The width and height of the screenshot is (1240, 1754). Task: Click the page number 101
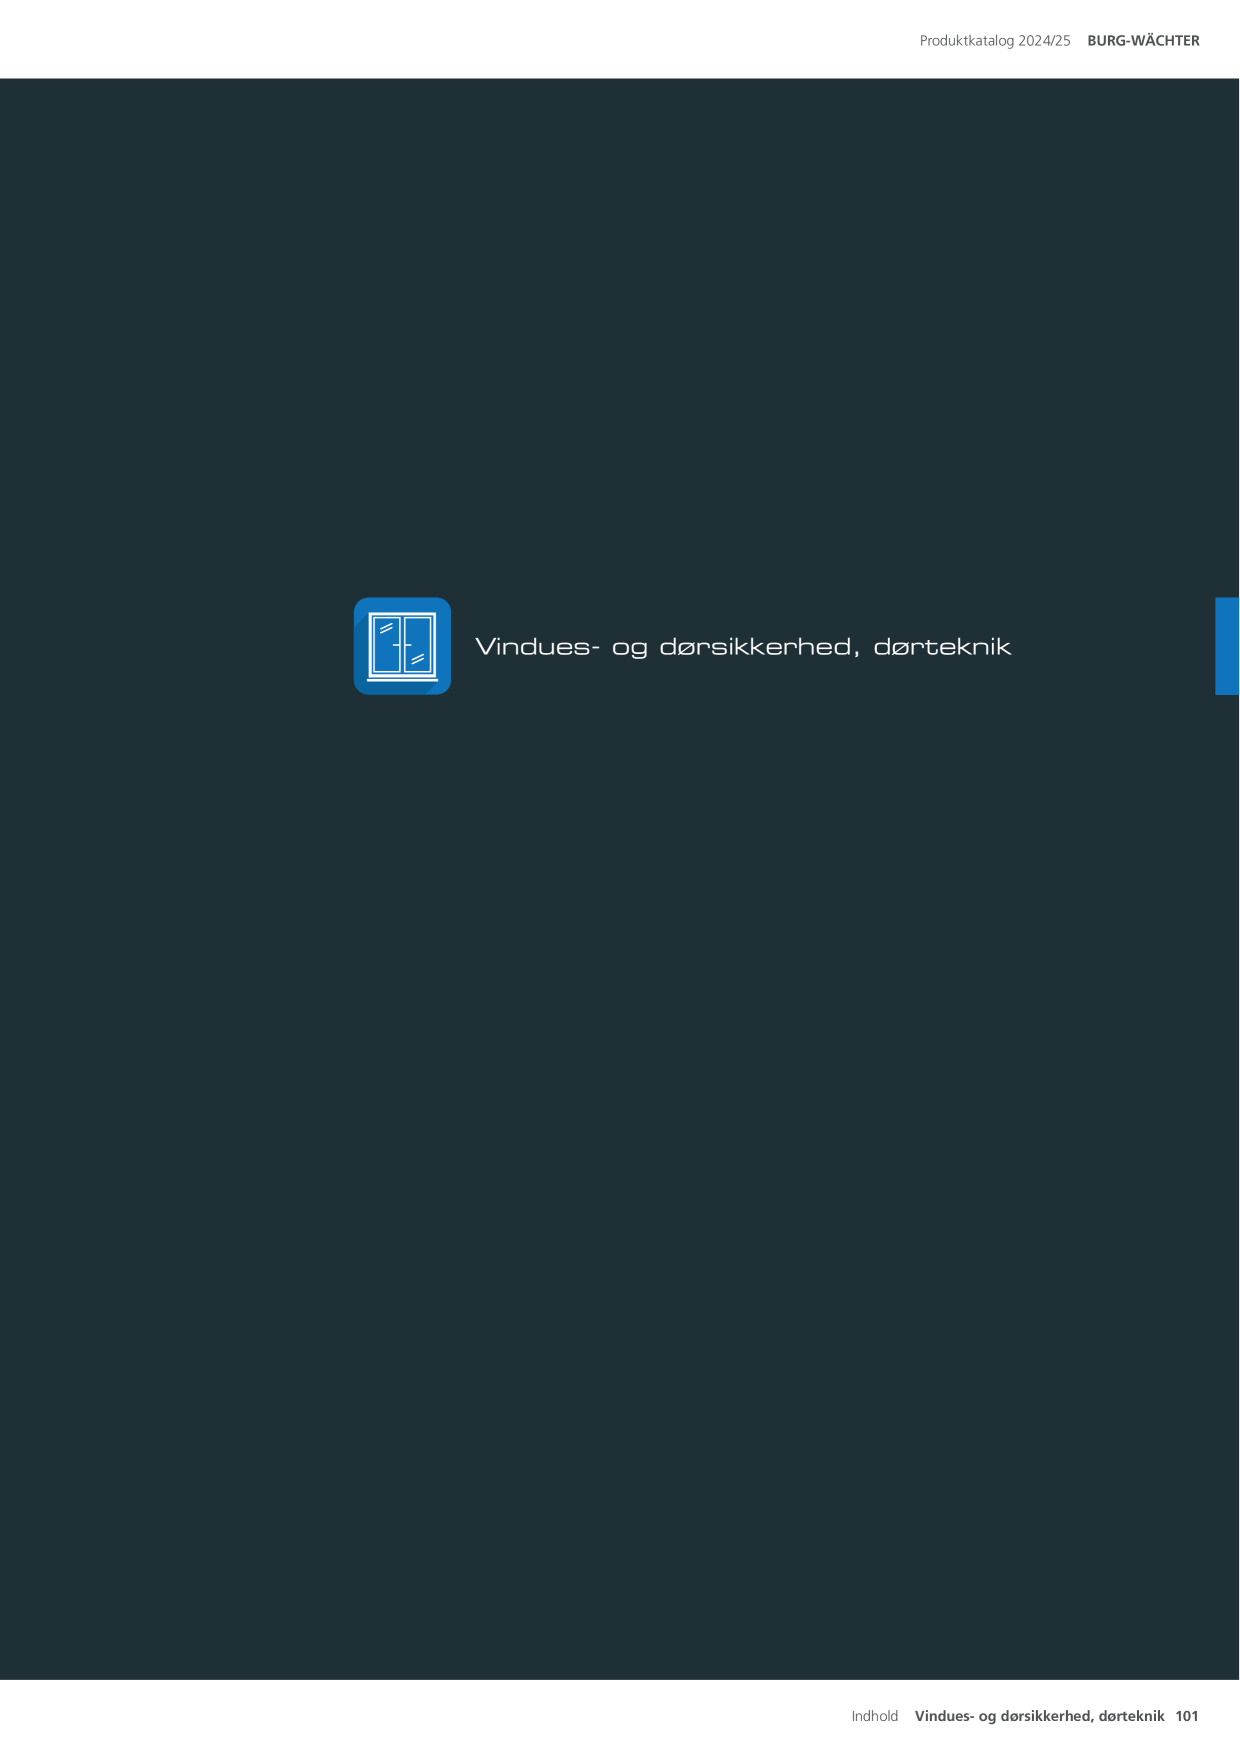(1187, 1716)
